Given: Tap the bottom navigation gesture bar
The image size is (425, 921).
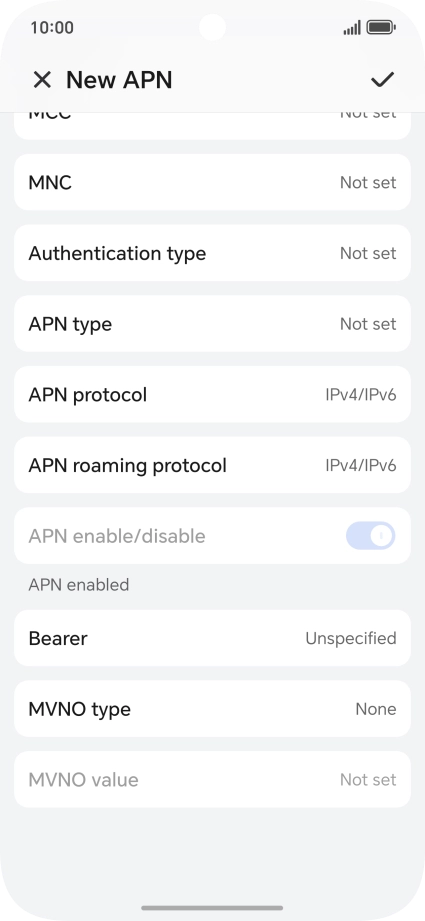Looking at the screenshot, I should point(212,907).
